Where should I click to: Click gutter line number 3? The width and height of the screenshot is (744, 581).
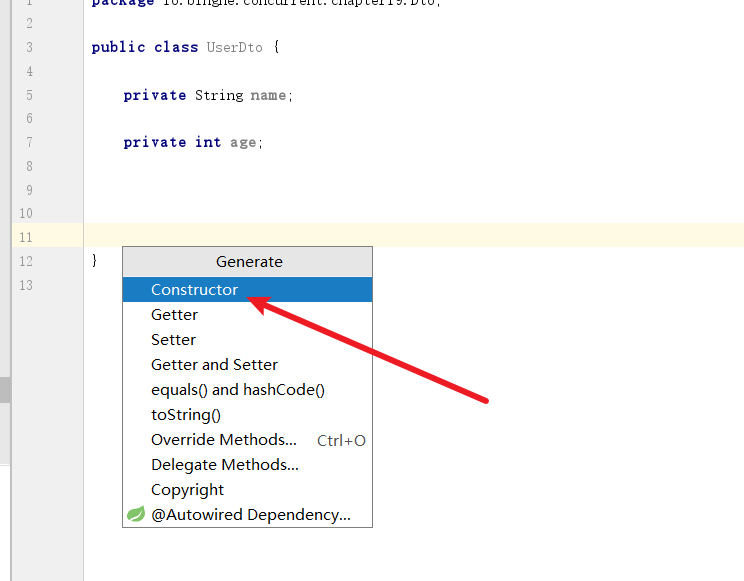[29, 47]
